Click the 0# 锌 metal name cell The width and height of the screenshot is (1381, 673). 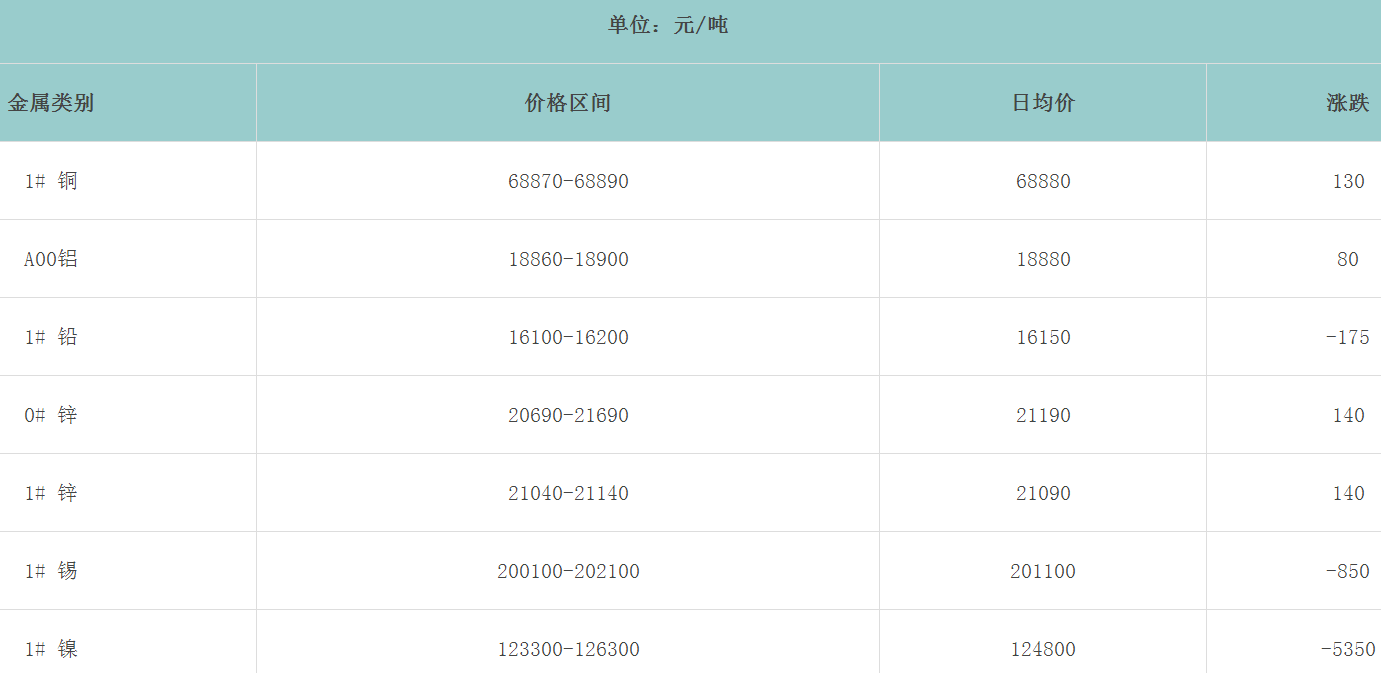coord(51,415)
